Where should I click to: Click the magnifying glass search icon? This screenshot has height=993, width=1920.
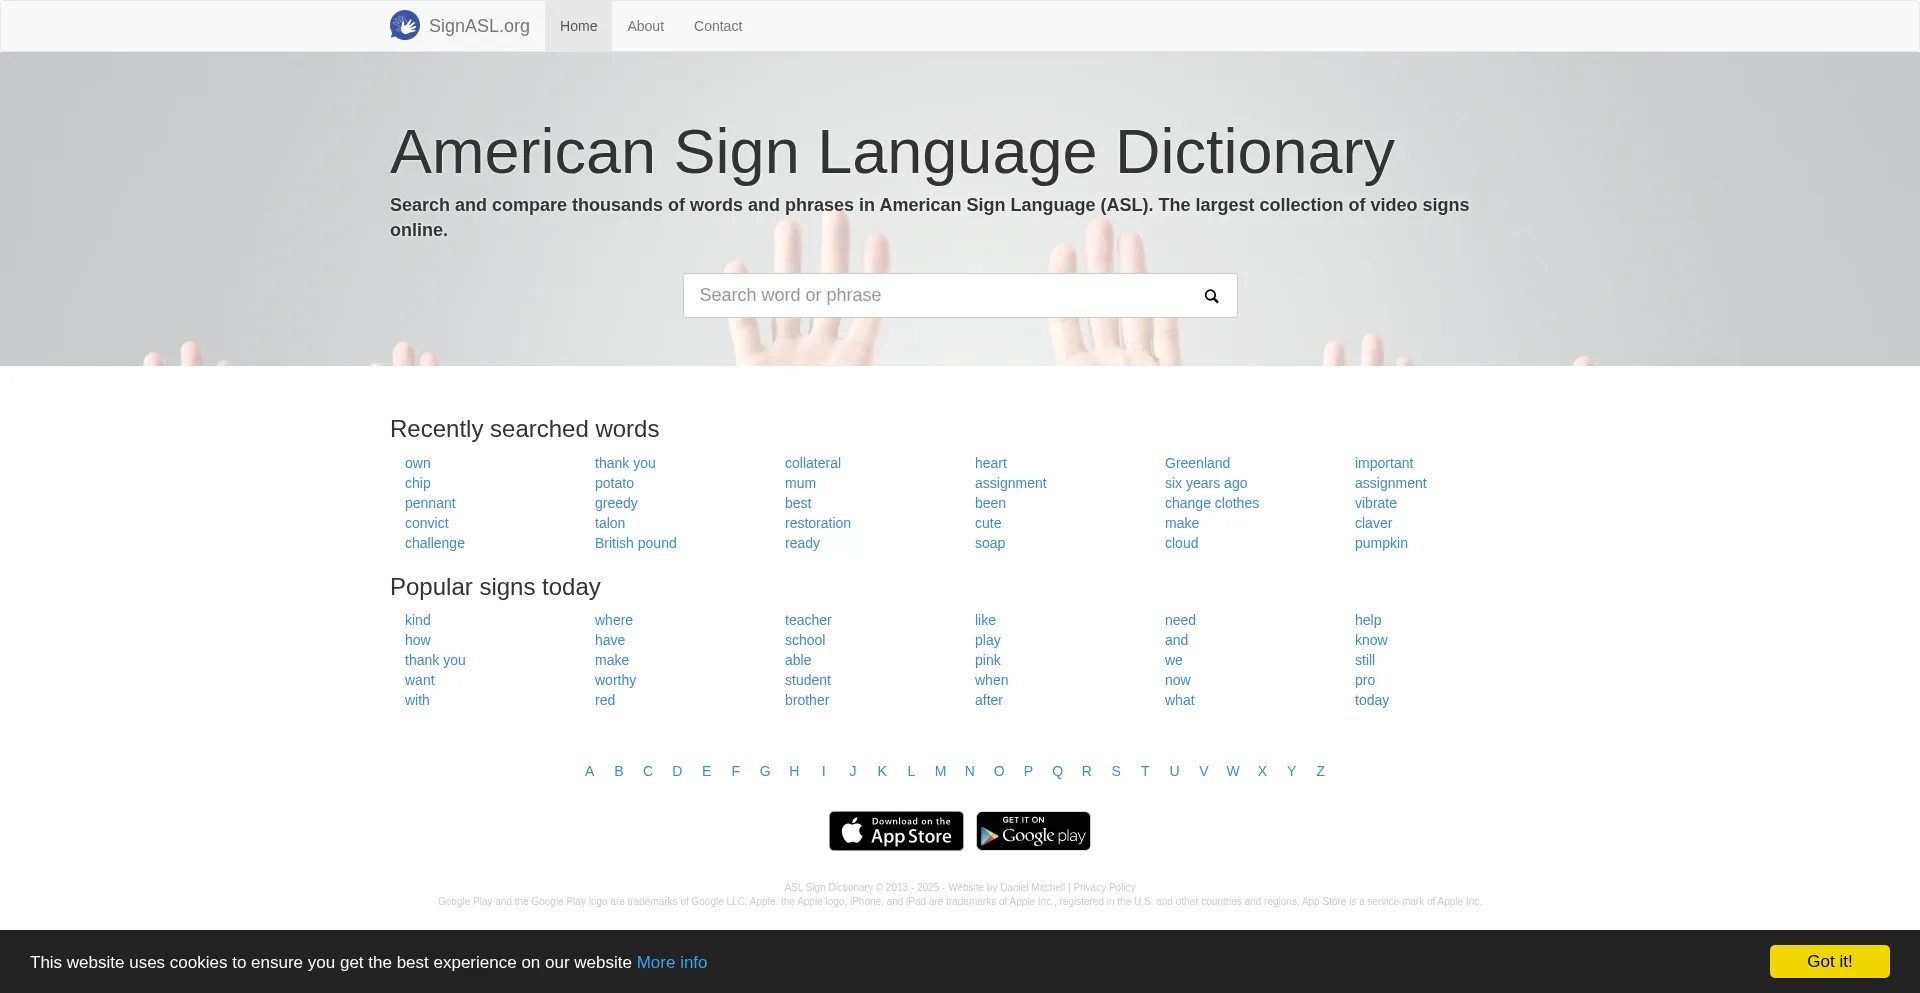[x=1211, y=296]
